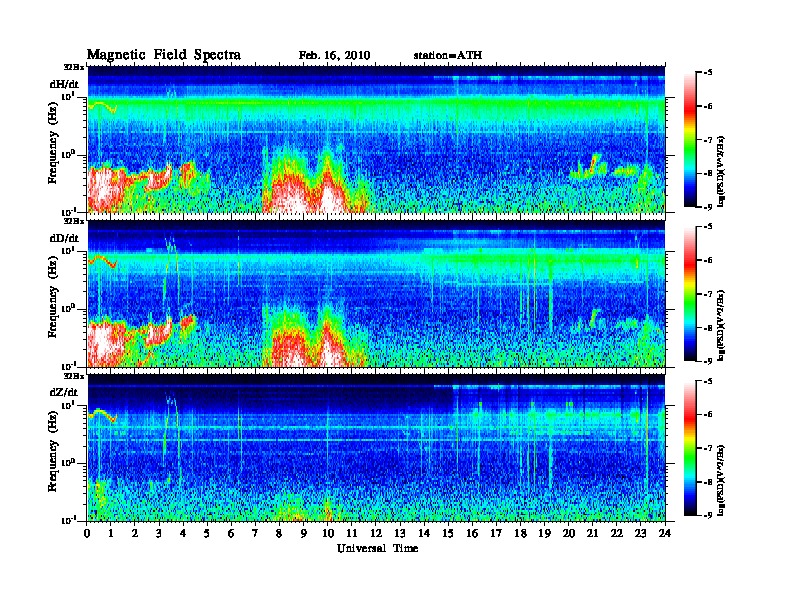Click the "2" hour tick label
This screenshot has height=612, width=792.
tap(135, 534)
